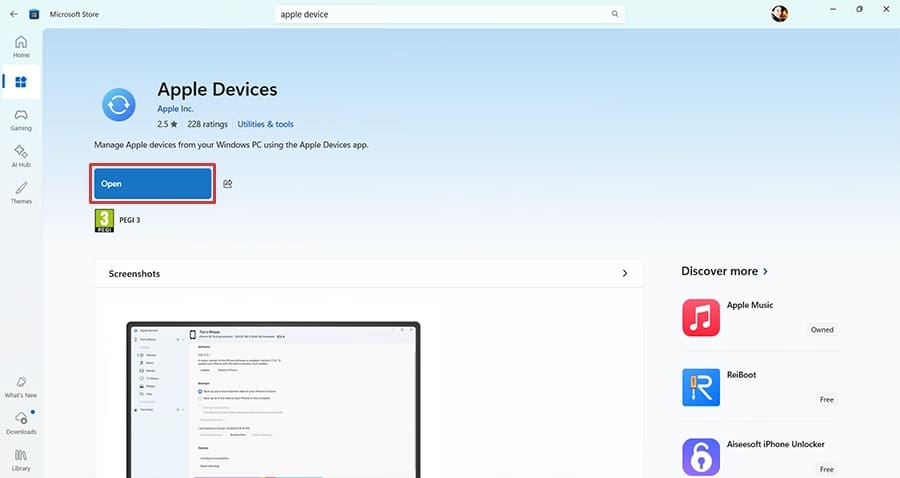Open the Gaming section

click(x=21, y=120)
